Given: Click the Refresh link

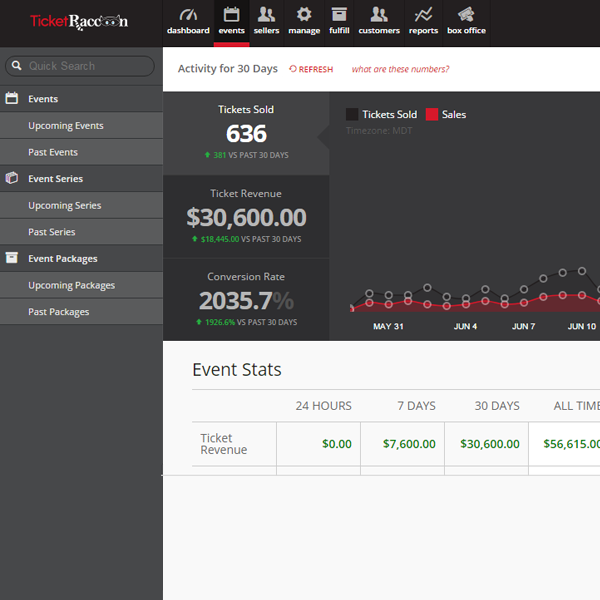Looking at the screenshot, I should click(311, 69).
